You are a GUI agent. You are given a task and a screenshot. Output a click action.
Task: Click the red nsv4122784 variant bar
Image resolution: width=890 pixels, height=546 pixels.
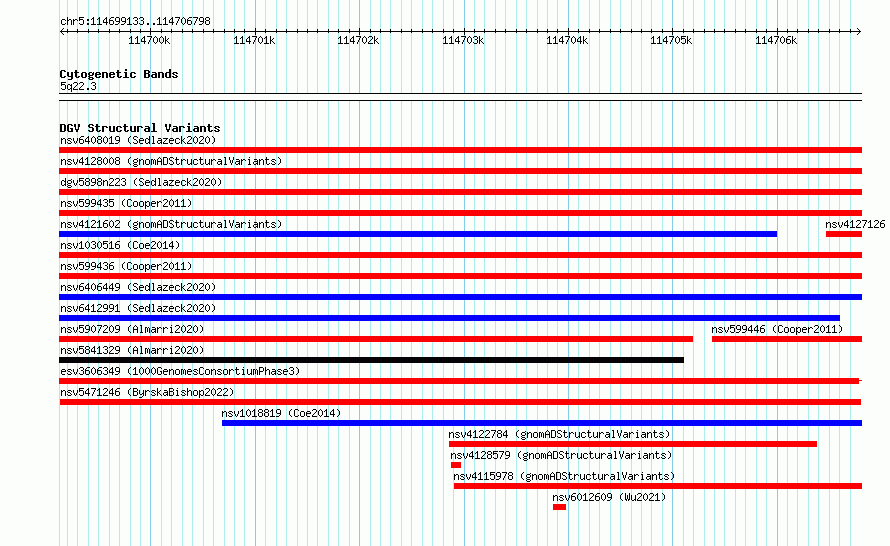click(633, 444)
